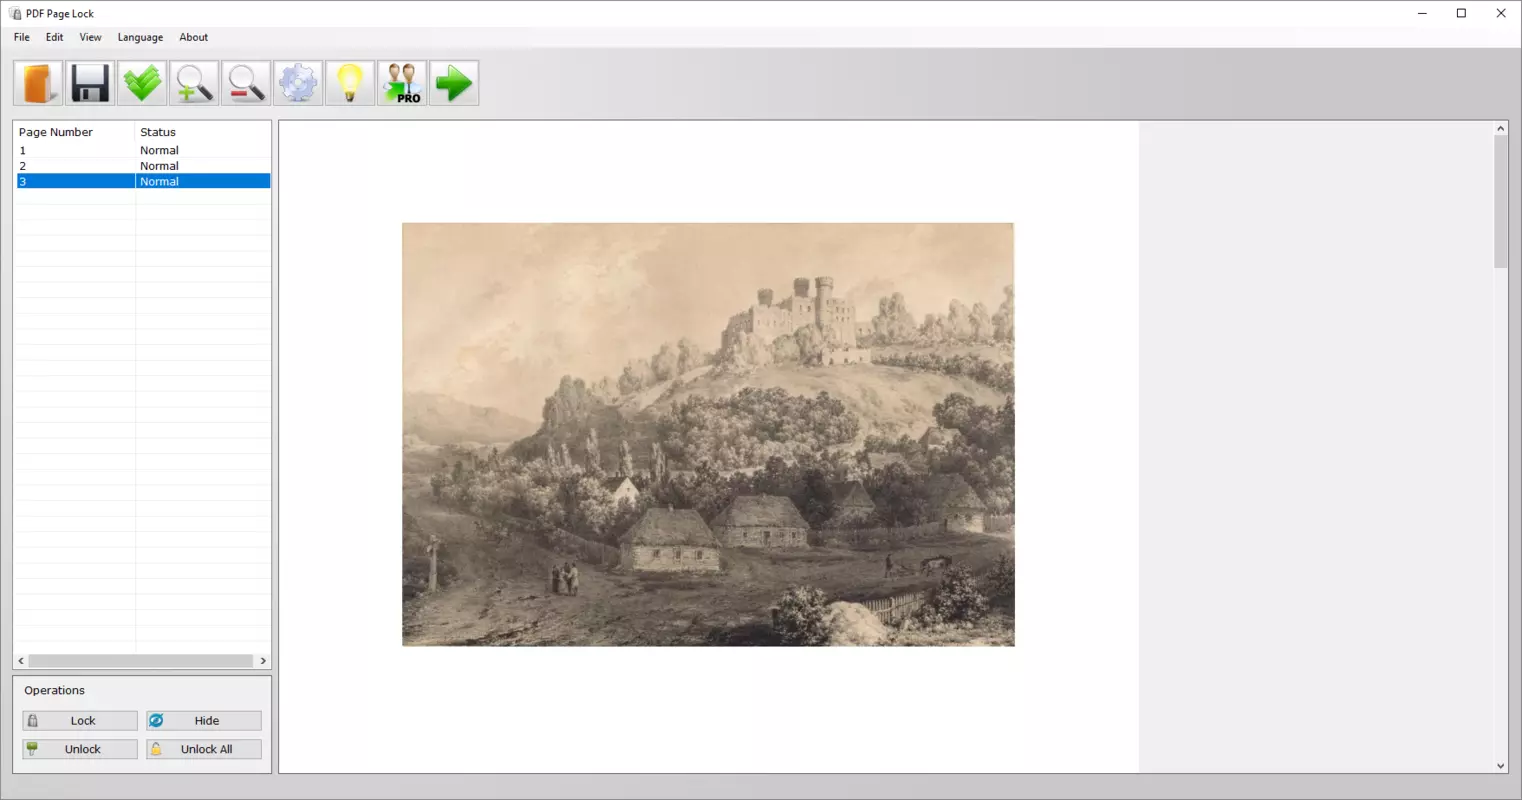
Task: Zoom out with the magnifier minus icon
Action: click(246, 83)
